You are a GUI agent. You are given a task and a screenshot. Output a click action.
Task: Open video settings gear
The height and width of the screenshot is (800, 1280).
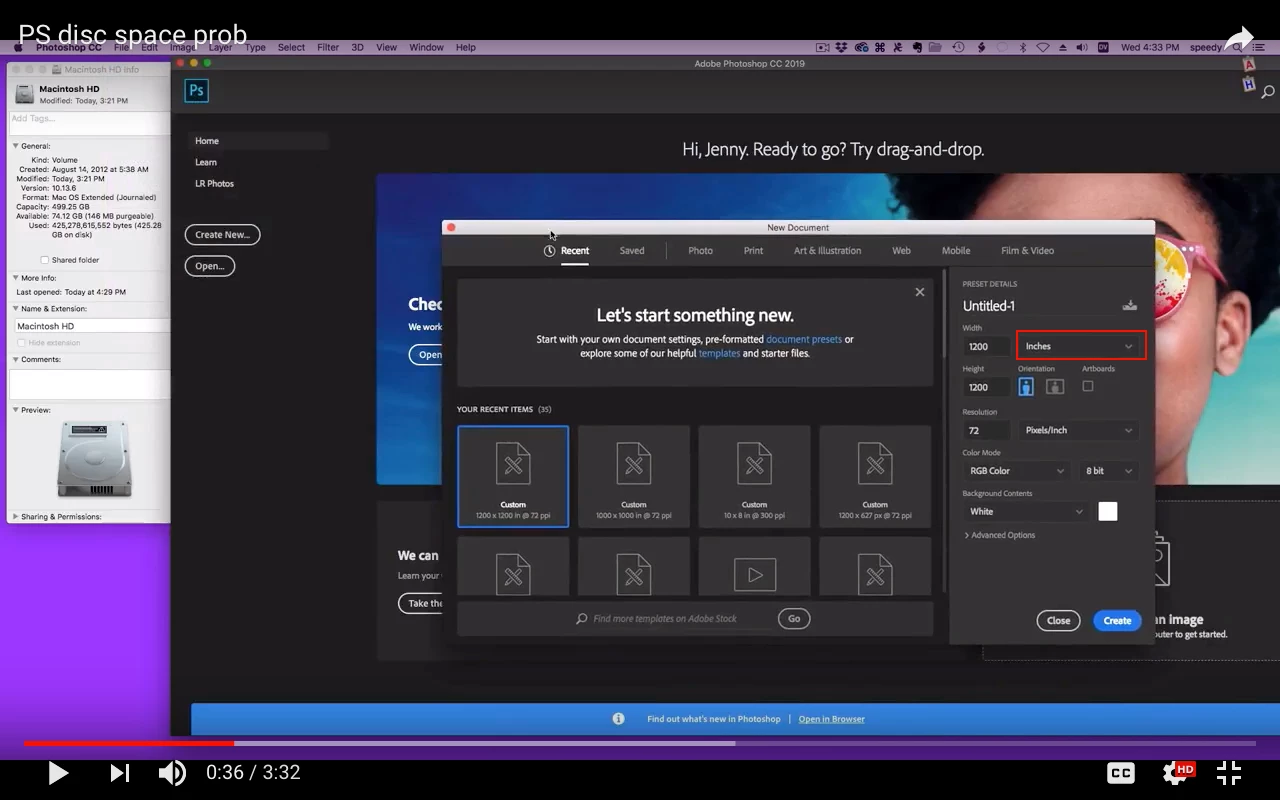1176,773
